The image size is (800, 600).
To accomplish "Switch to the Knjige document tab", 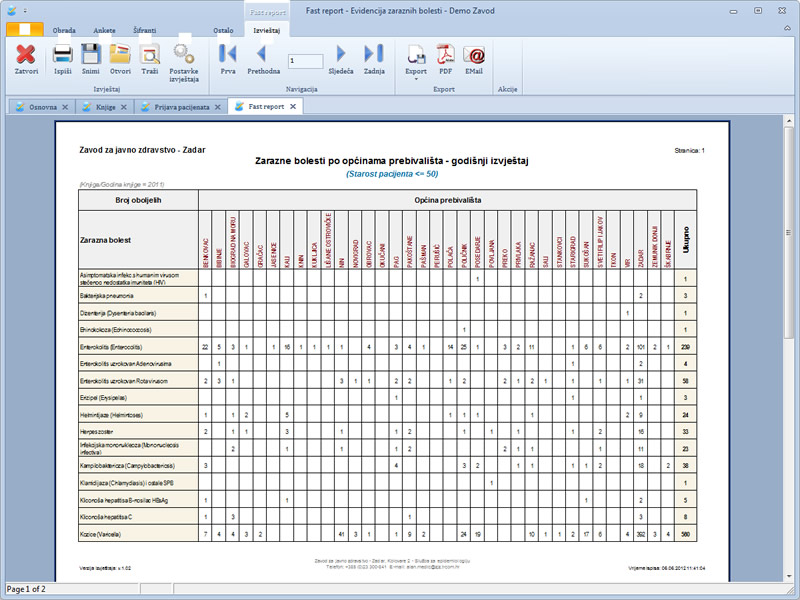I will (106, 107).
